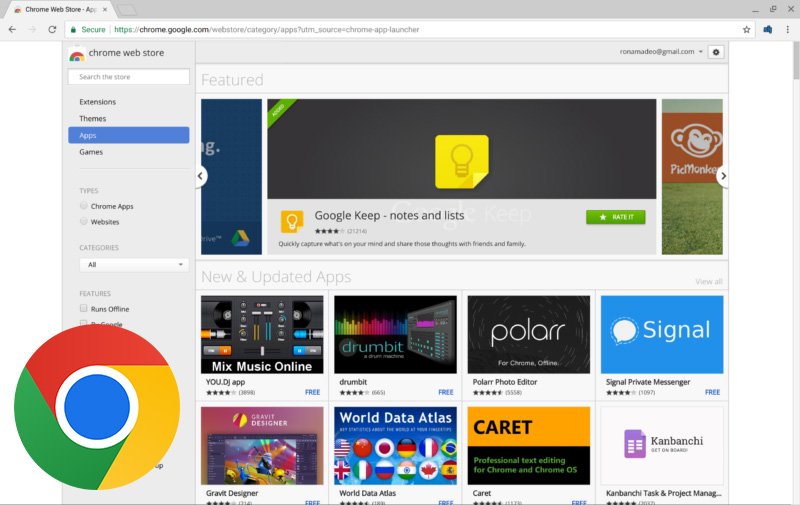Open the Signal app thumbnail

tap(662, 335)
